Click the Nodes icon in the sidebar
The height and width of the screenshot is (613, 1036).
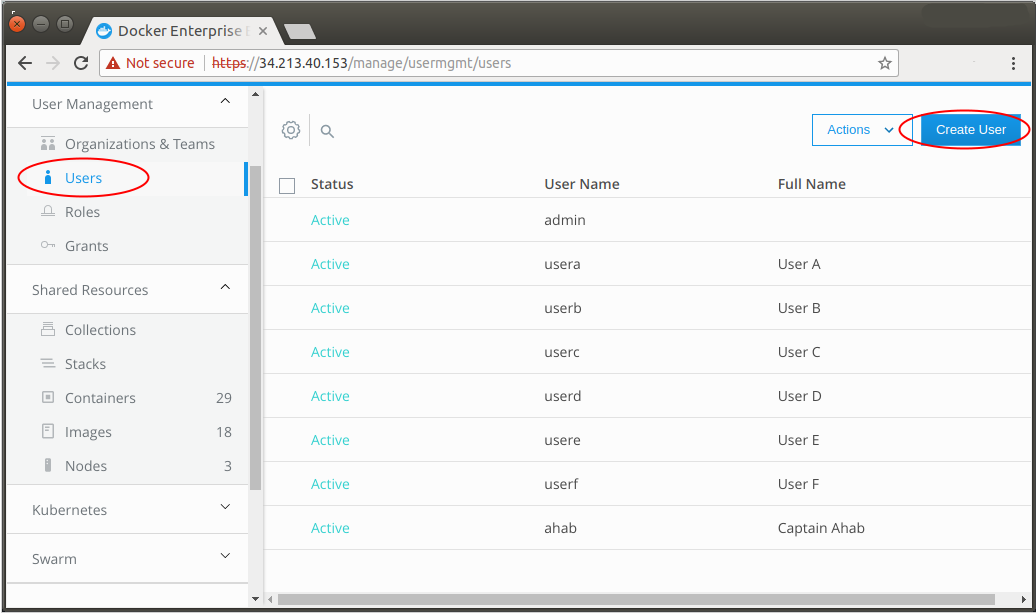pyautogui.click(x=47, y=466)
